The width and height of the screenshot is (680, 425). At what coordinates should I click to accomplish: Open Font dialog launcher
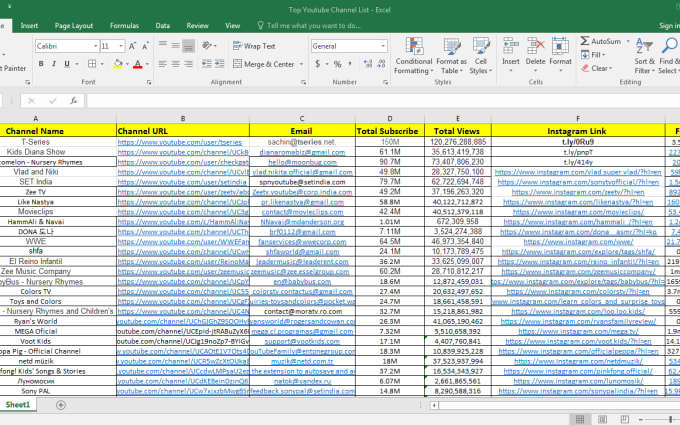(149, 82)
